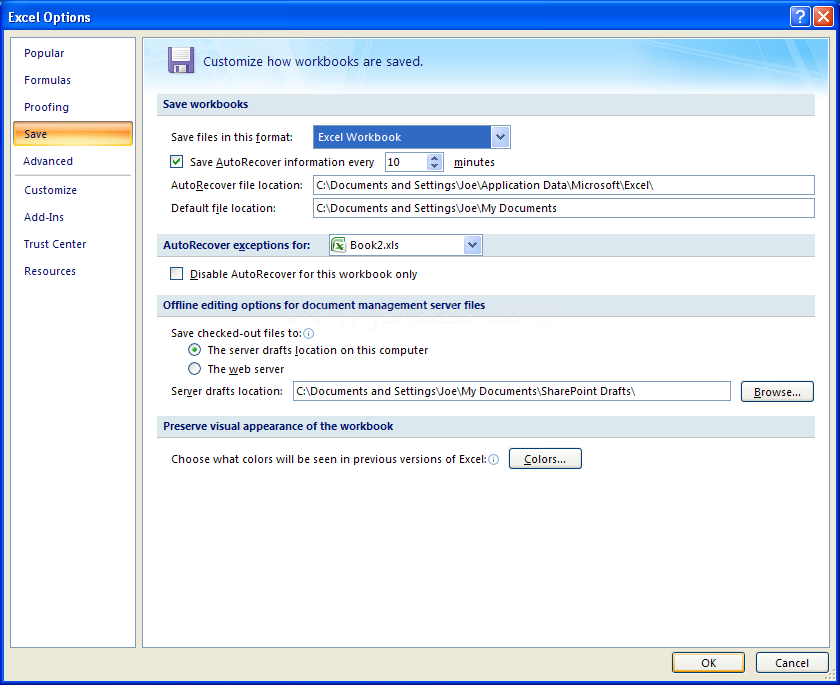
Task: Click the Offline editing options heading
Action: [x=324, y=305]
